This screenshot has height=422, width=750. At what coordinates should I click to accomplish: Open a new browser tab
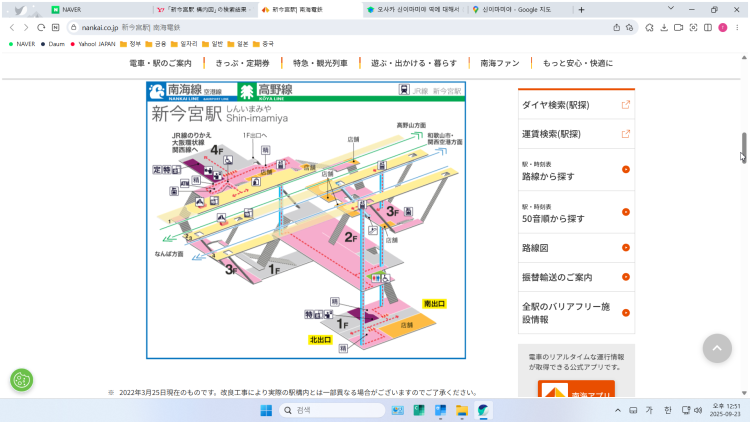581,10
